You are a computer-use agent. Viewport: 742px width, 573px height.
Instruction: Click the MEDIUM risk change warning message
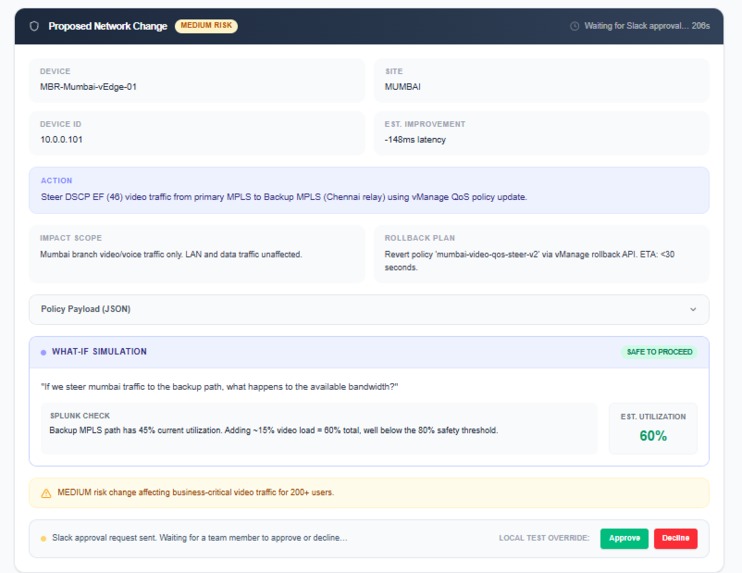(x=195, y=493)
